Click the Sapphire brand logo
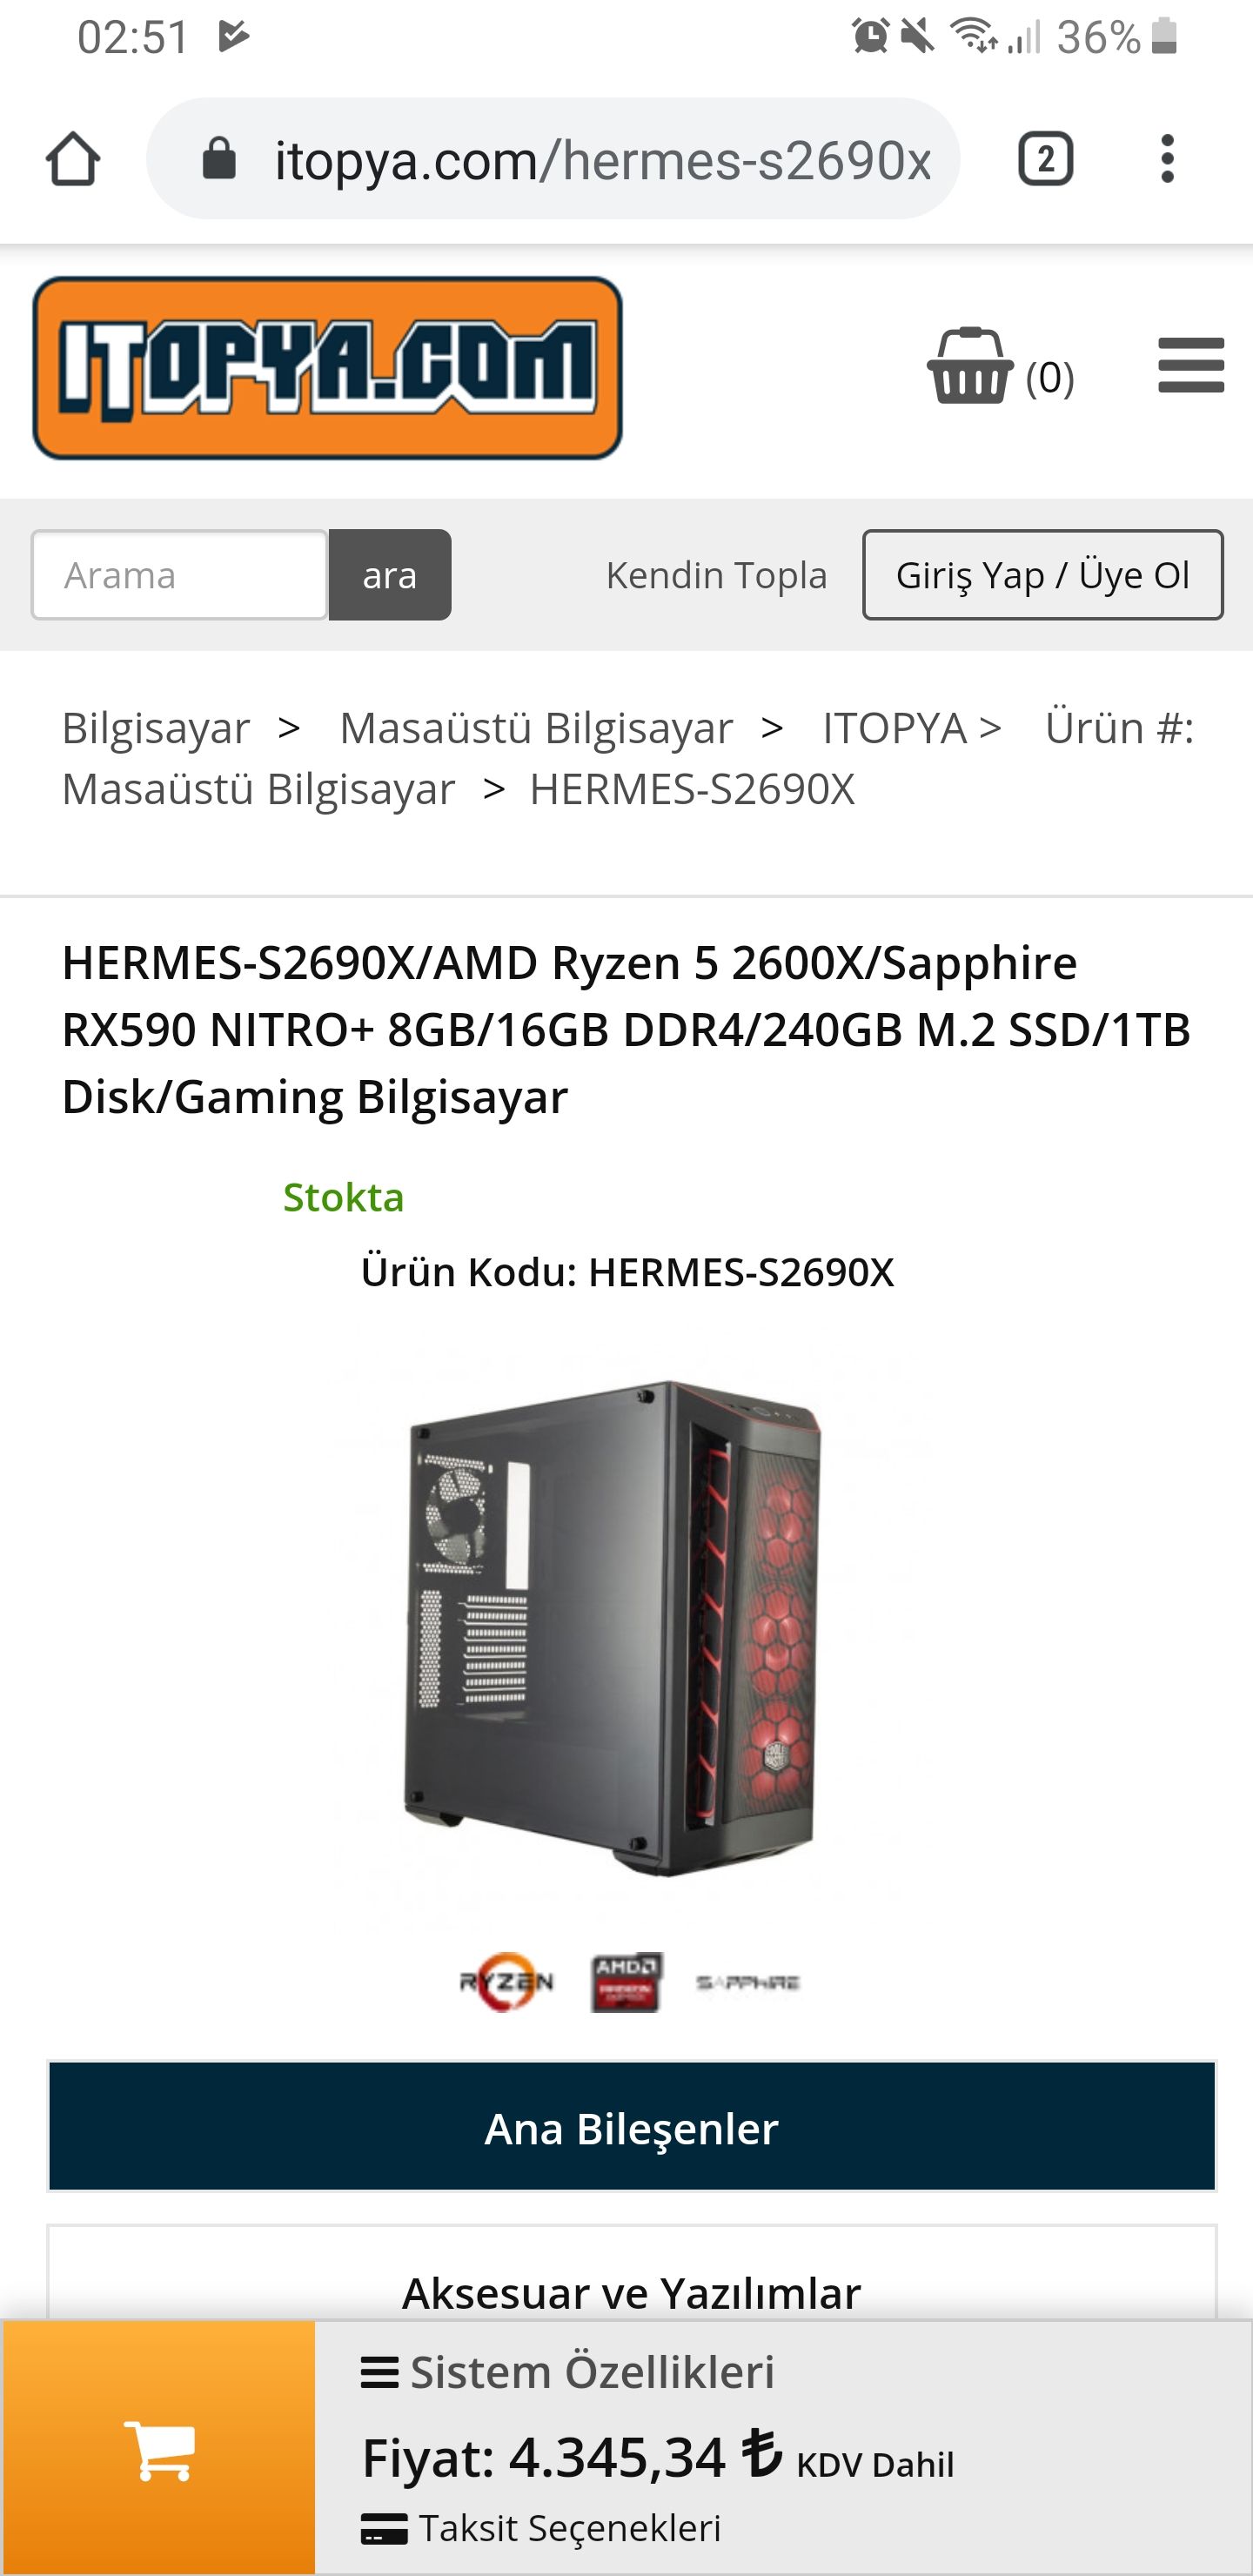The width and height of the screenshot is (1253, 2576). pos(748,1982)
